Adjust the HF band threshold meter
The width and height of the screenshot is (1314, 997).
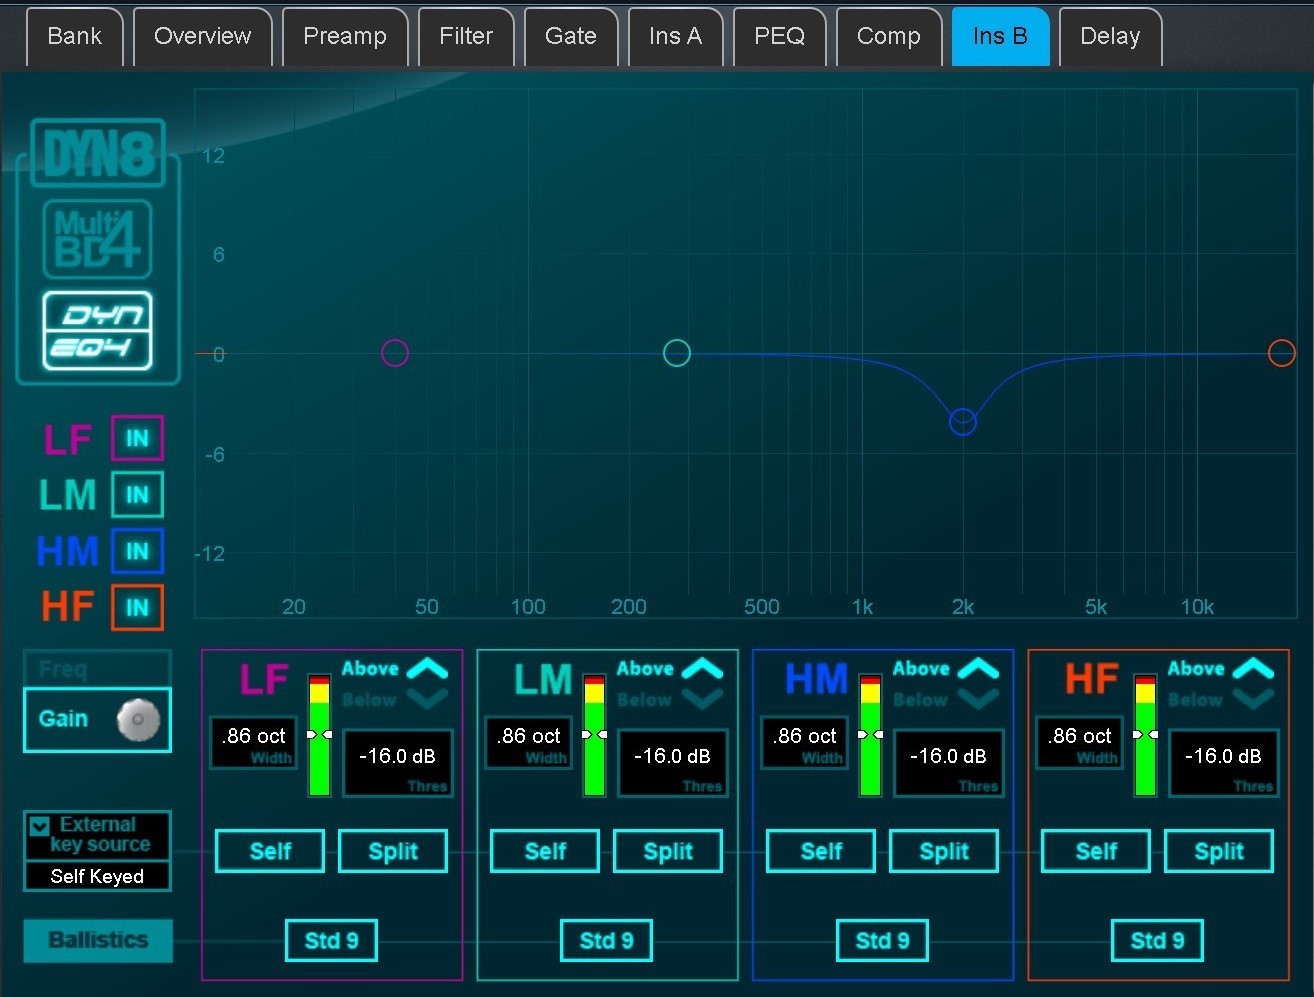(x=1145, y=735)
